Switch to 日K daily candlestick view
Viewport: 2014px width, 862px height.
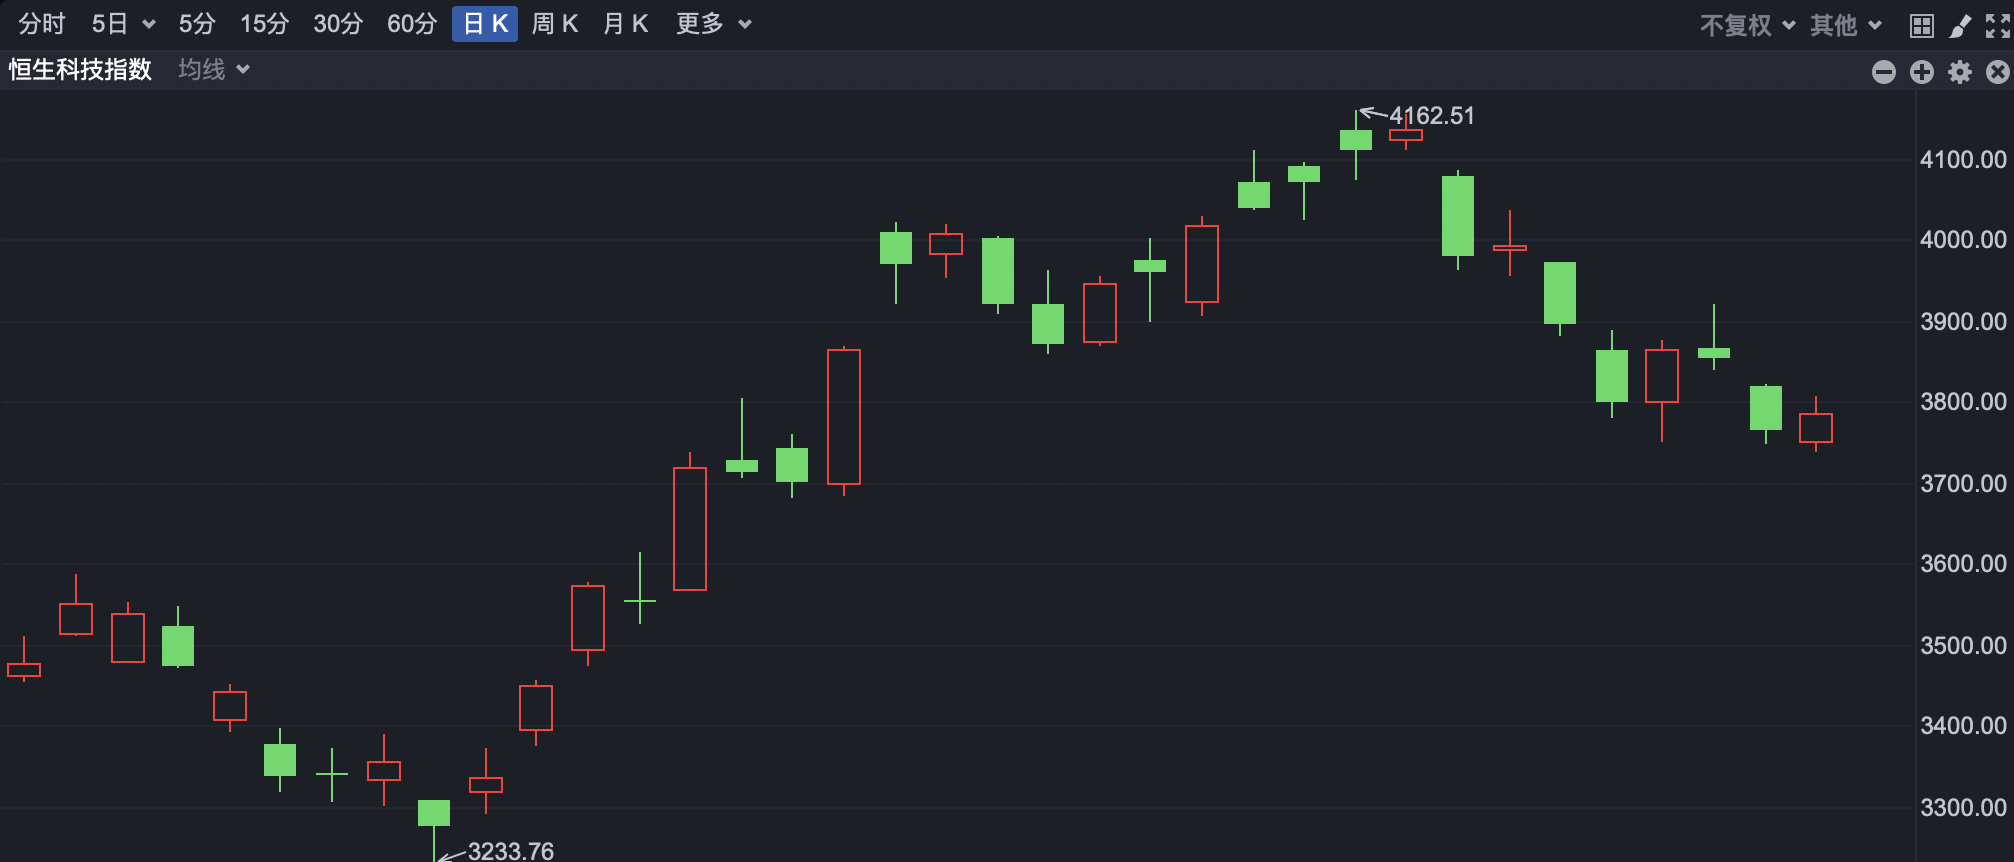coord(484,24)
